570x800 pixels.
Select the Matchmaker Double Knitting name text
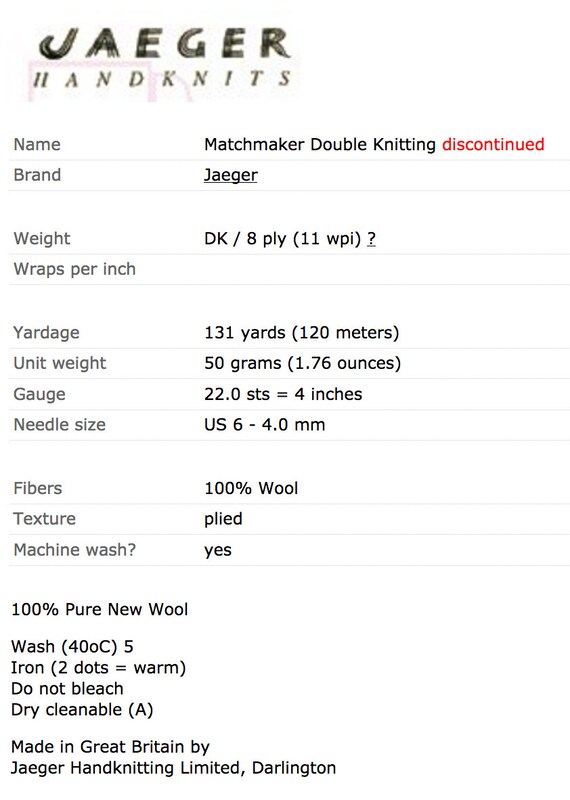click(x=320, y=144)
